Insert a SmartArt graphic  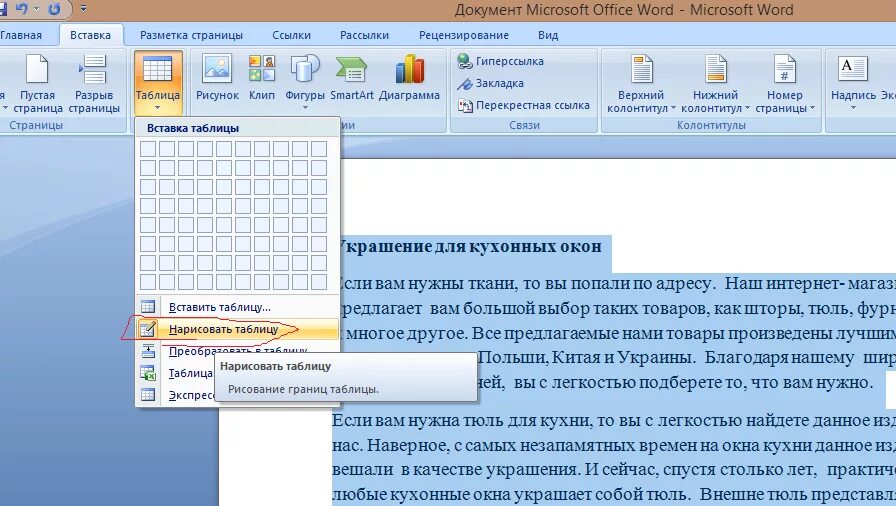351,78
